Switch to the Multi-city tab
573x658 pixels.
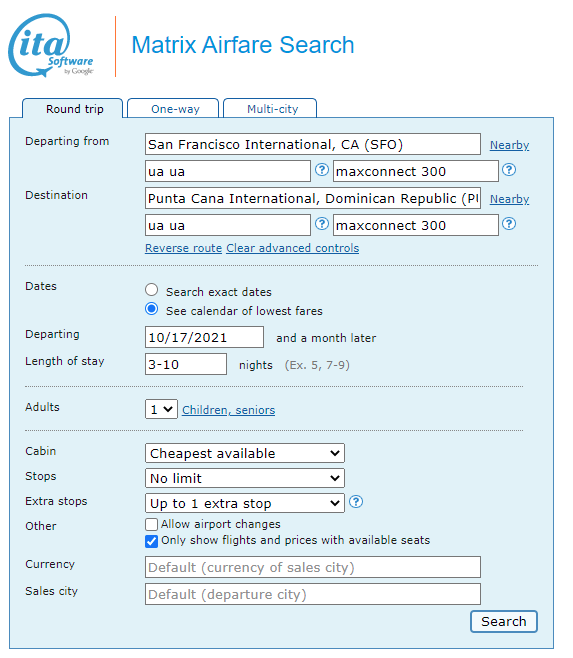[x=270, y=109]
